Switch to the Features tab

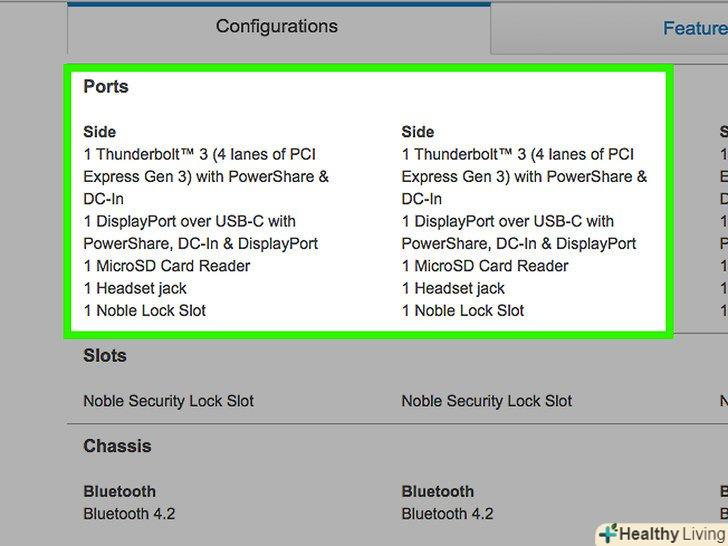pos(694,28)
